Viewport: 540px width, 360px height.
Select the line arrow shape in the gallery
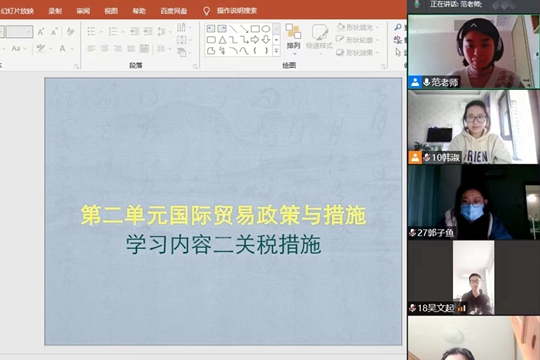tap(244, 28)
